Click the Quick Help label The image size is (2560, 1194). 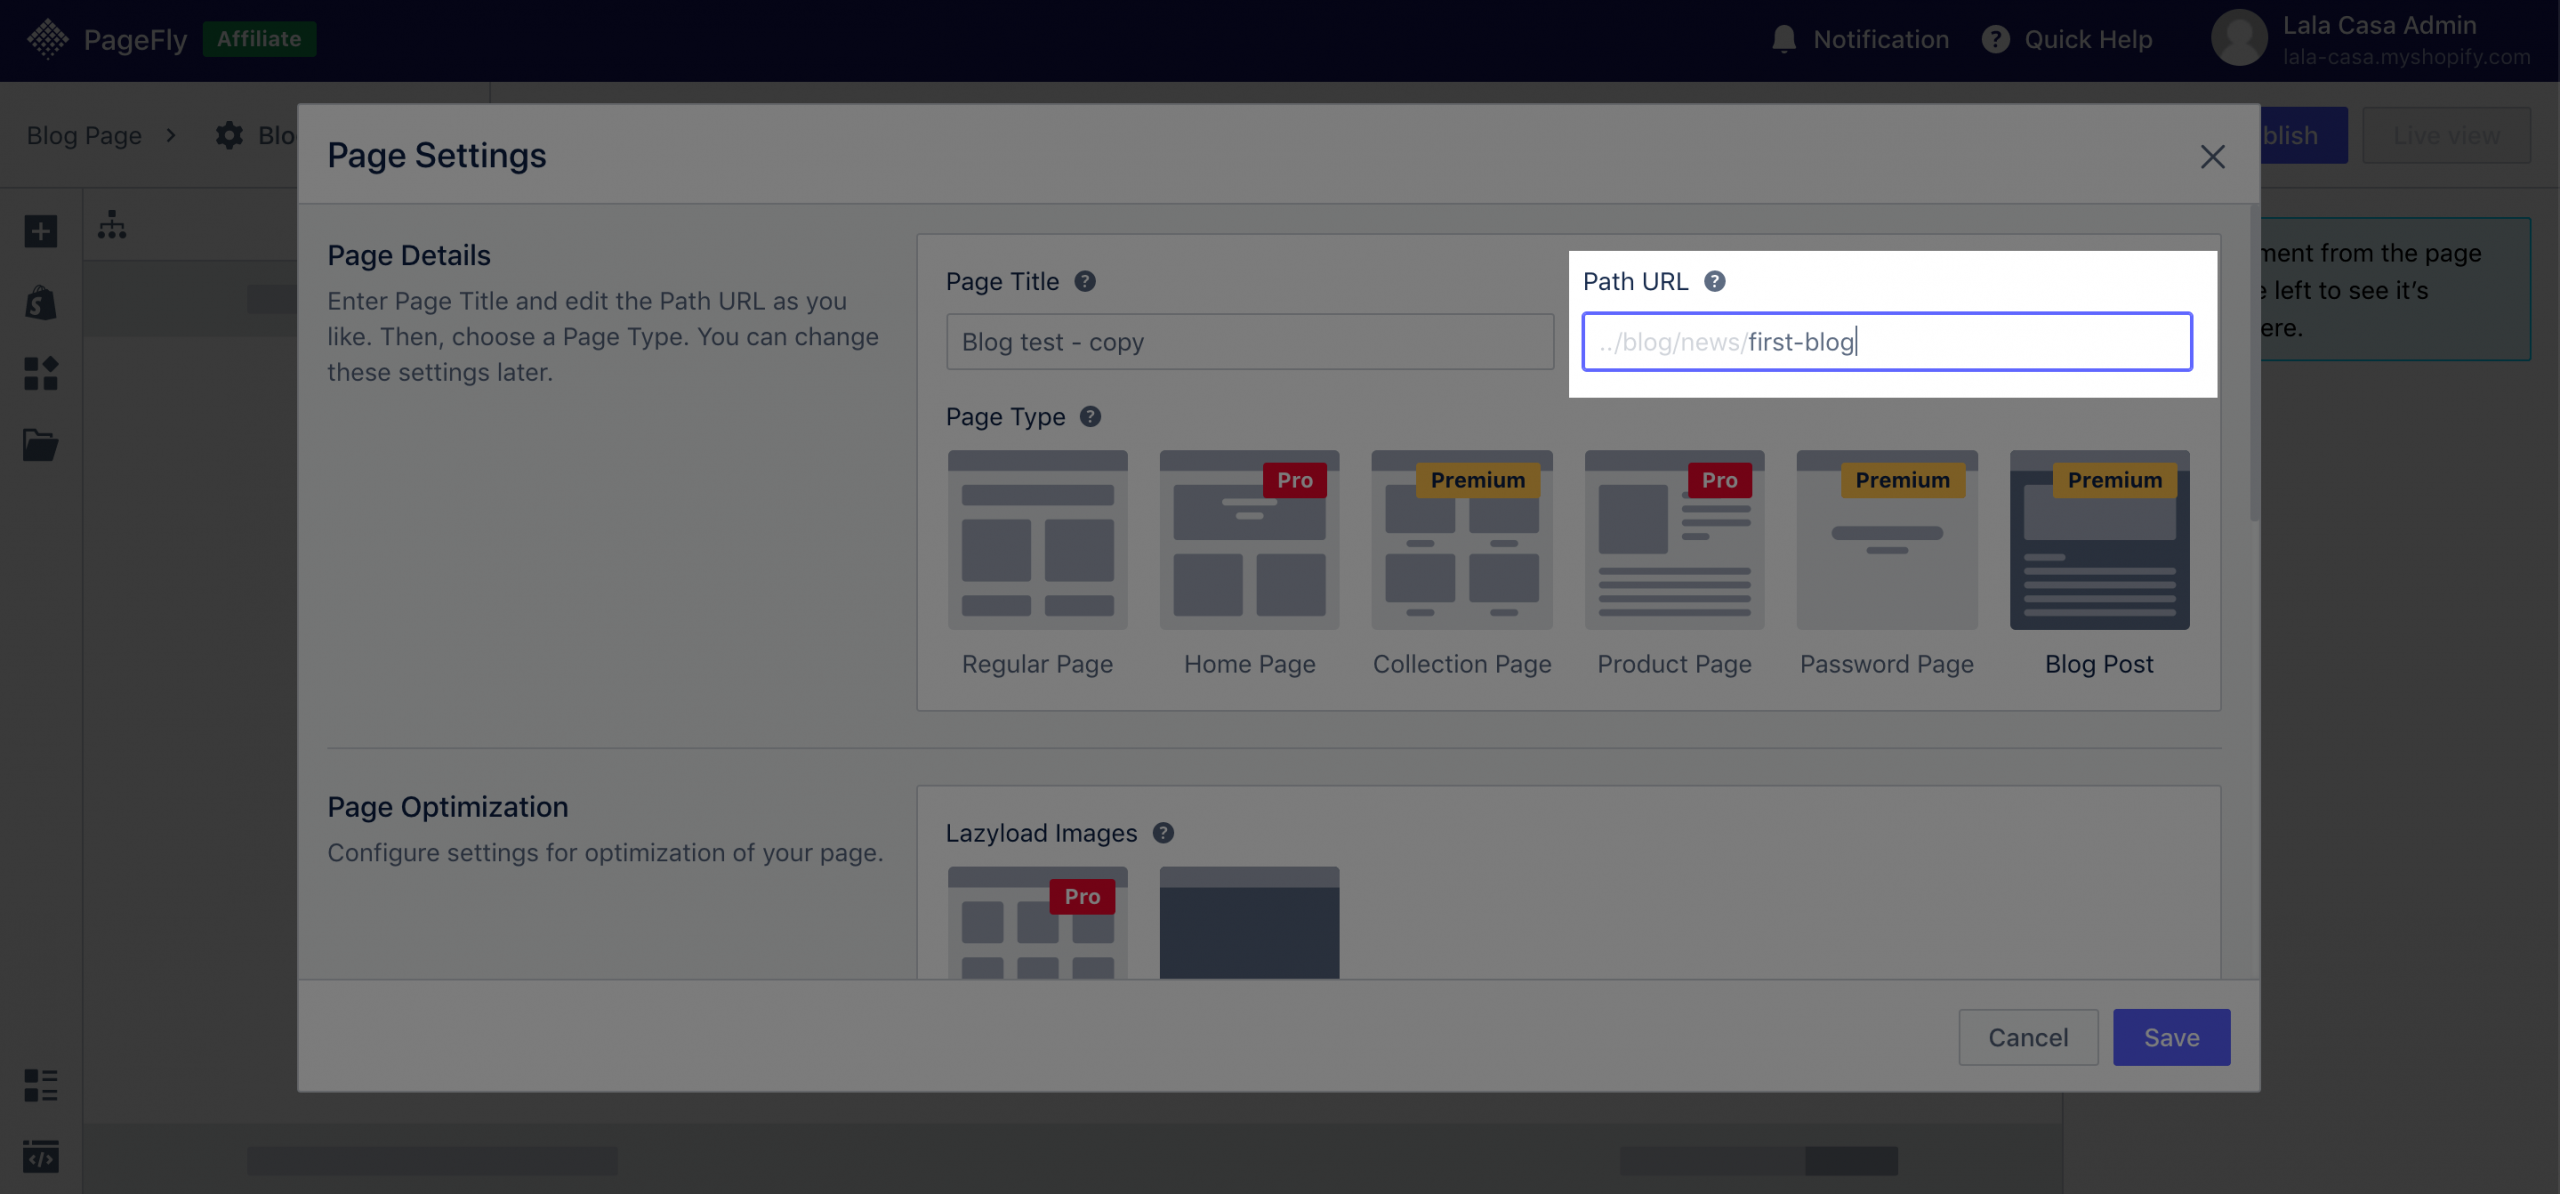click(2088, 39)
